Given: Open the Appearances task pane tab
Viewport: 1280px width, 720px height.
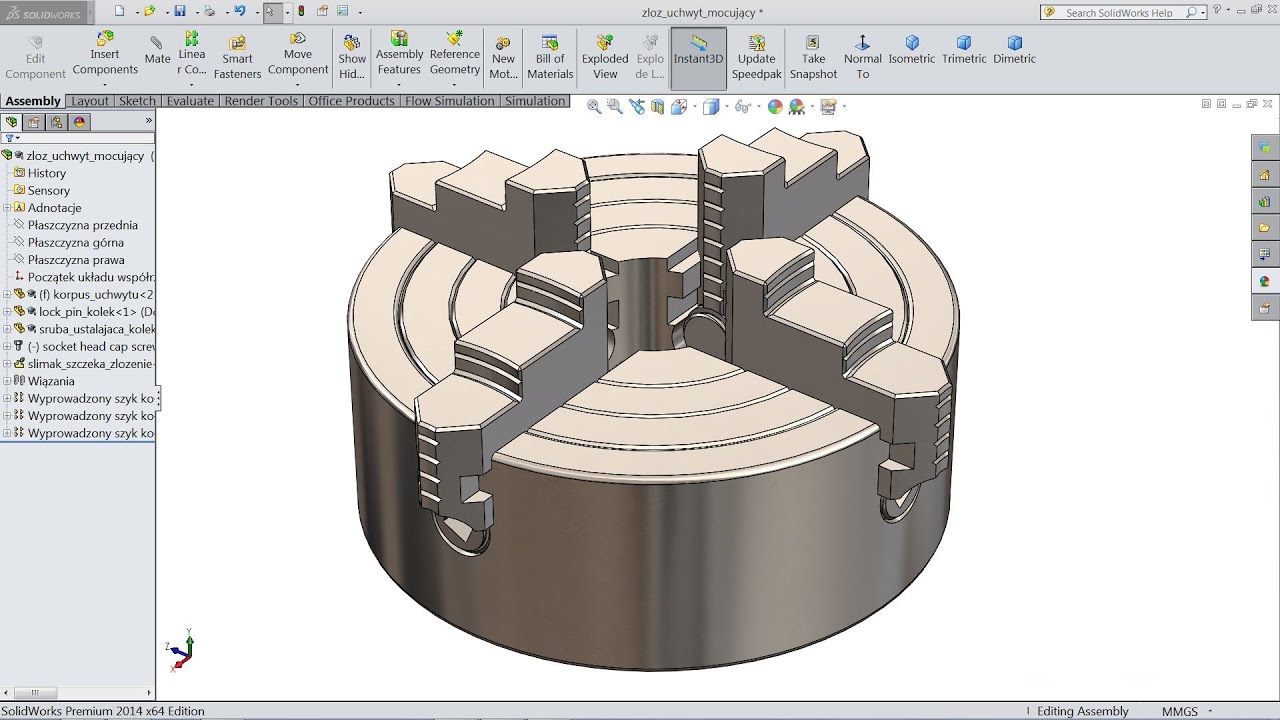Looking at the screenshot, I should click(1265, 282).
